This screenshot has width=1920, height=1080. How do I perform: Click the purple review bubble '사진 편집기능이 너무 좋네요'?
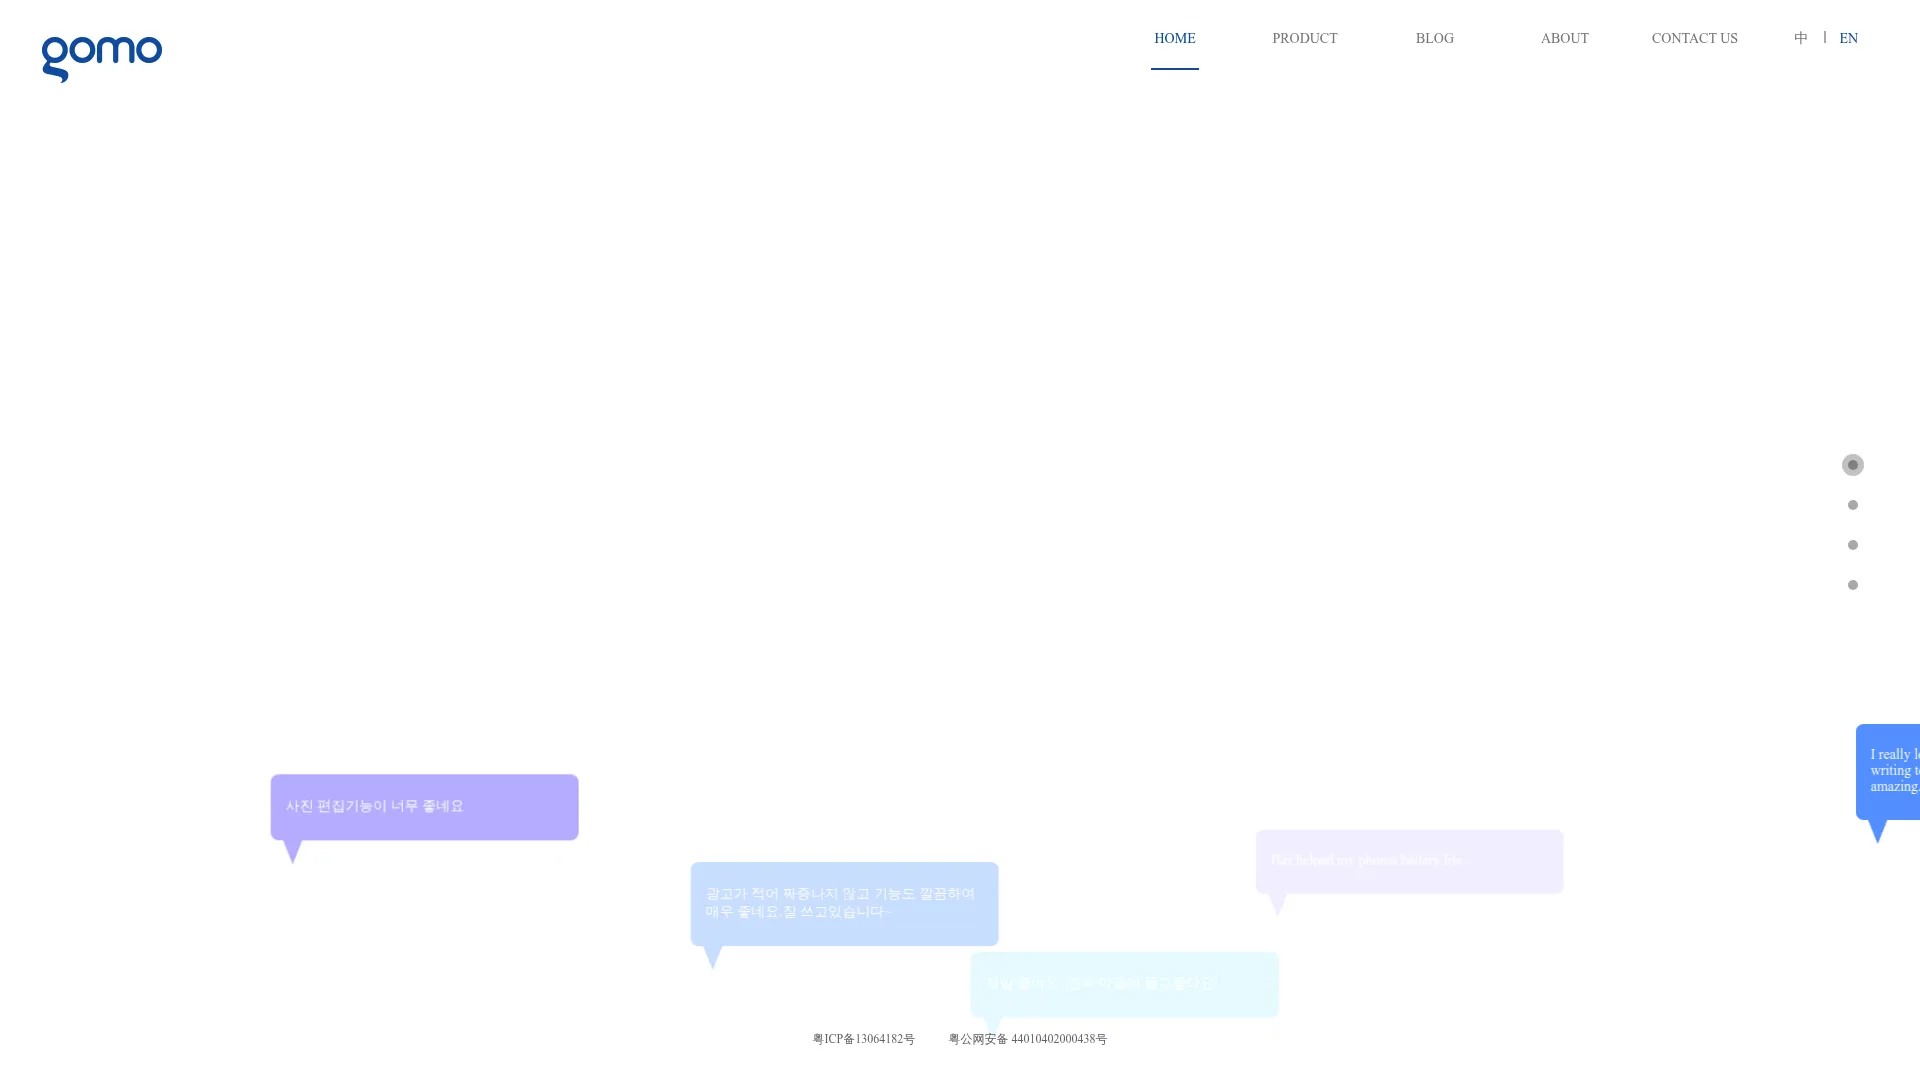[x=424, y=807]
